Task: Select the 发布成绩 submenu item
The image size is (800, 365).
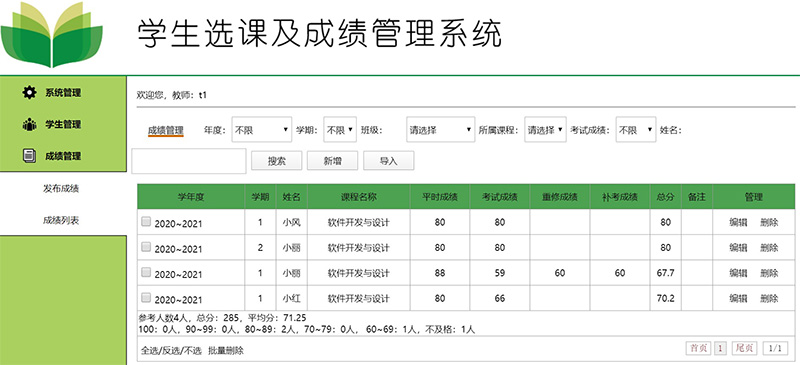Action: 61,189
